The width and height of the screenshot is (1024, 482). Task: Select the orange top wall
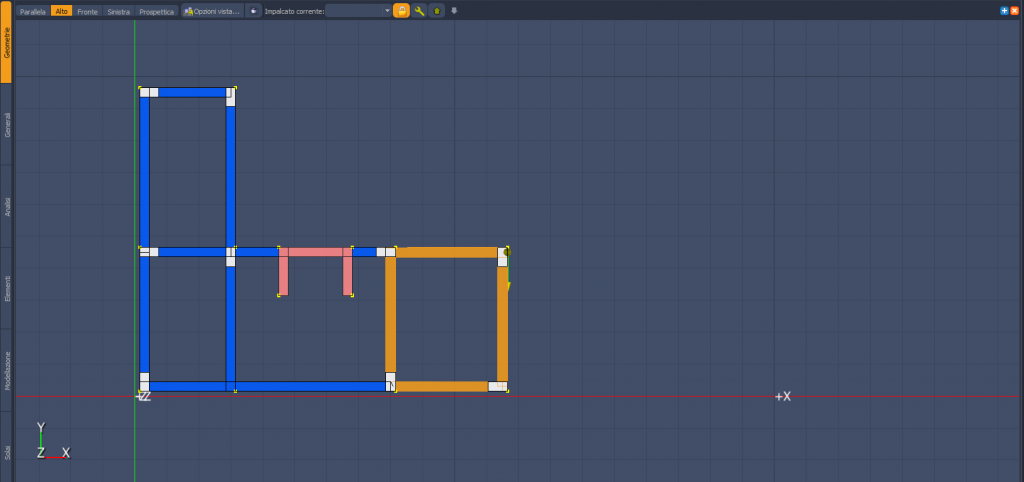click(447, 252)
